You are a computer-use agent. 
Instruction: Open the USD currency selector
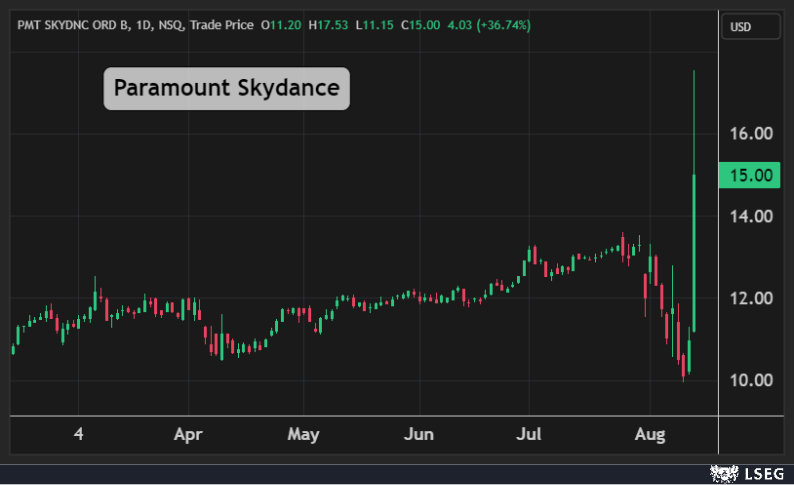[750, 27]
